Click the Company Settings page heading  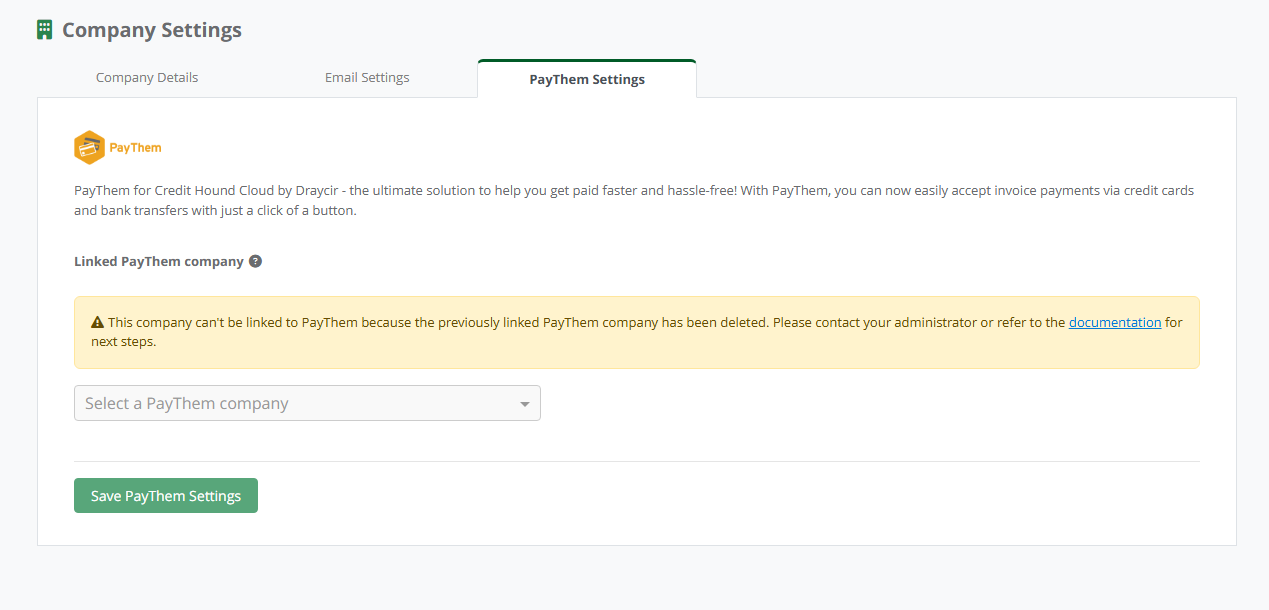(152, 30)
